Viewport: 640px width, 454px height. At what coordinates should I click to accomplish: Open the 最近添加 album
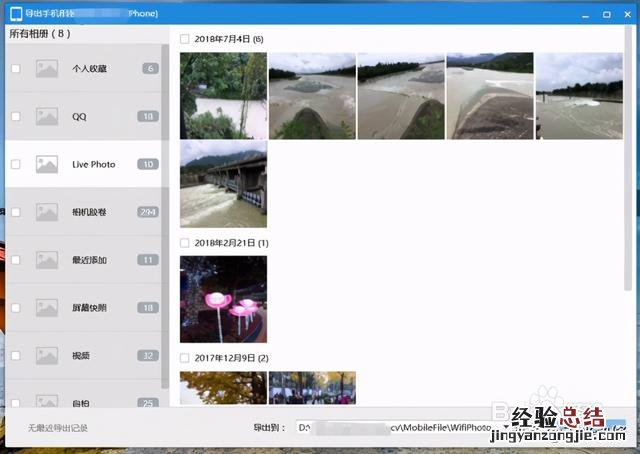[x=89, y=260]
